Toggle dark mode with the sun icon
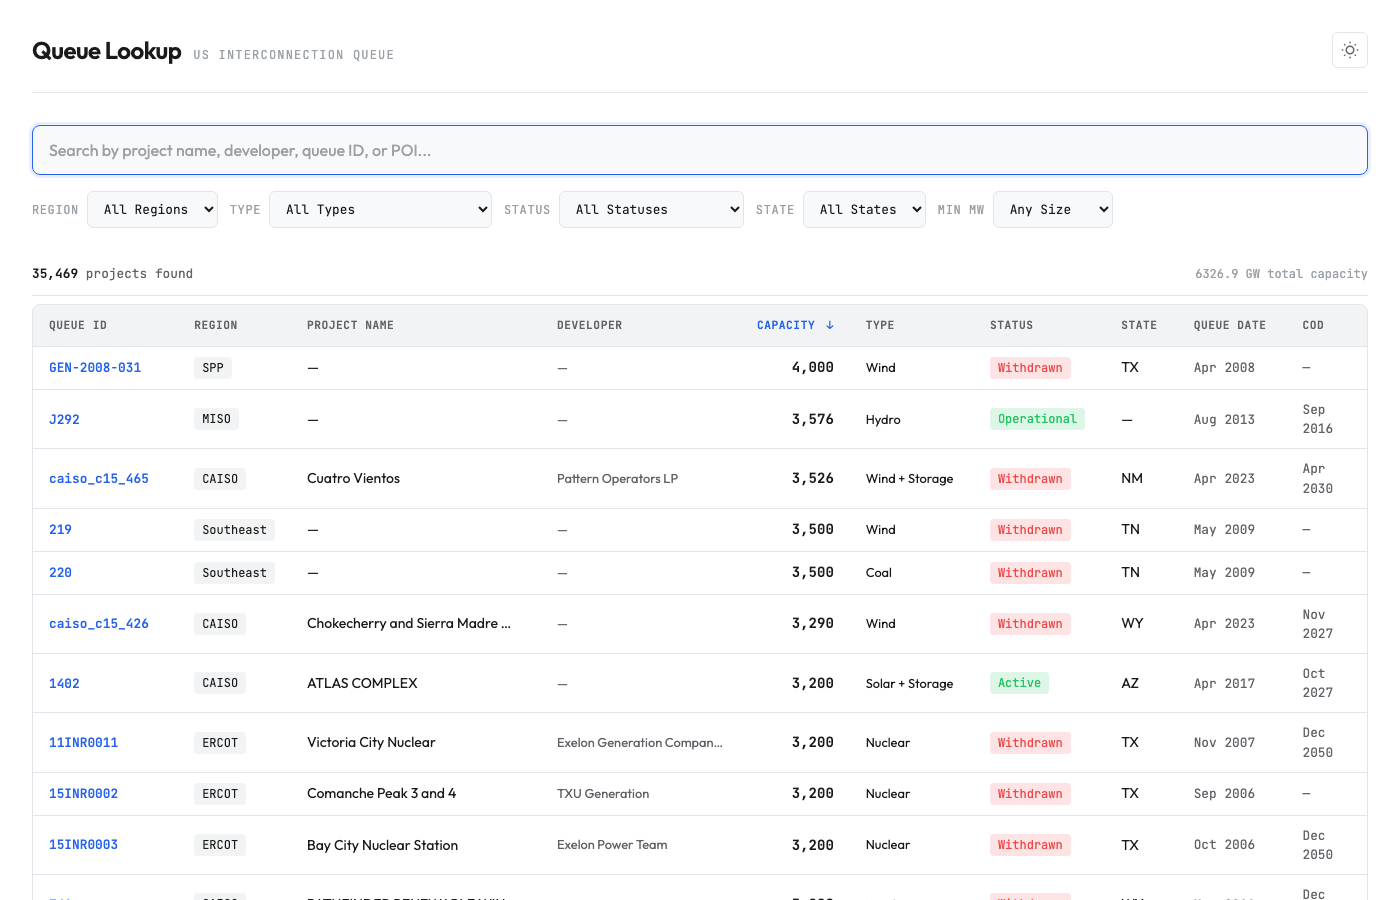 pyautogui.click(x=1349, y=50)
